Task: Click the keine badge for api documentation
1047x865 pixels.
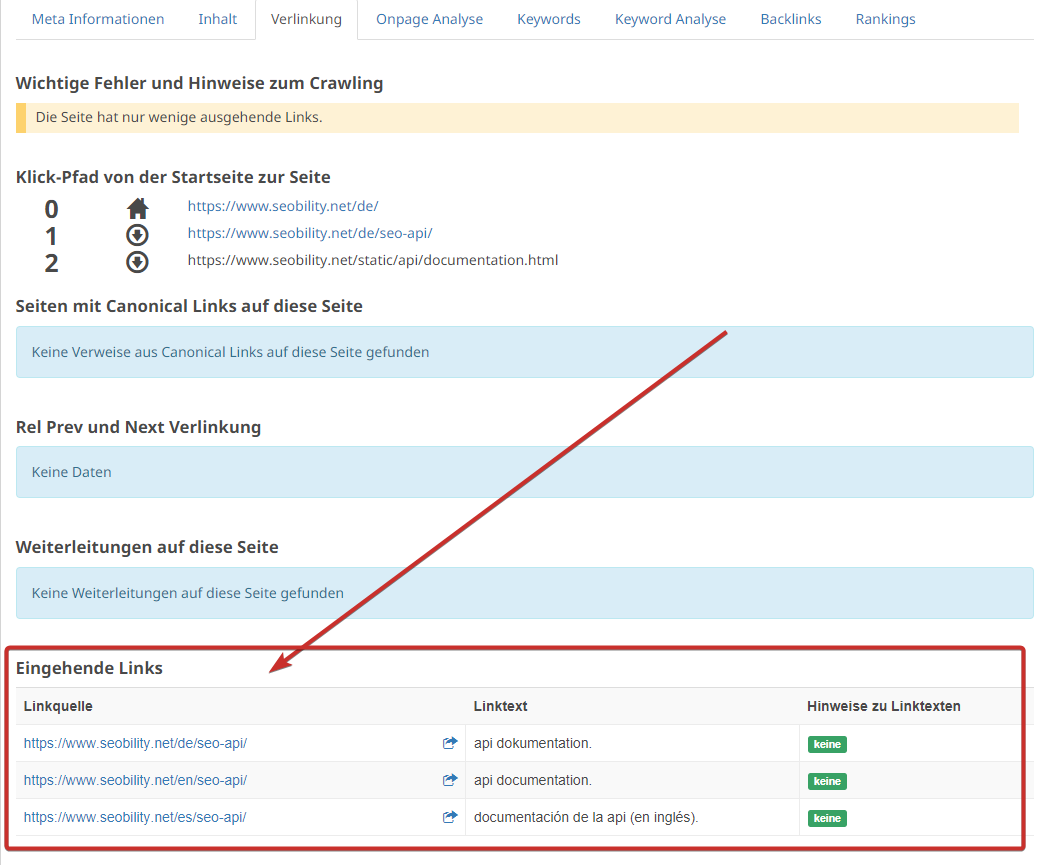Action: tap(827, 781)
